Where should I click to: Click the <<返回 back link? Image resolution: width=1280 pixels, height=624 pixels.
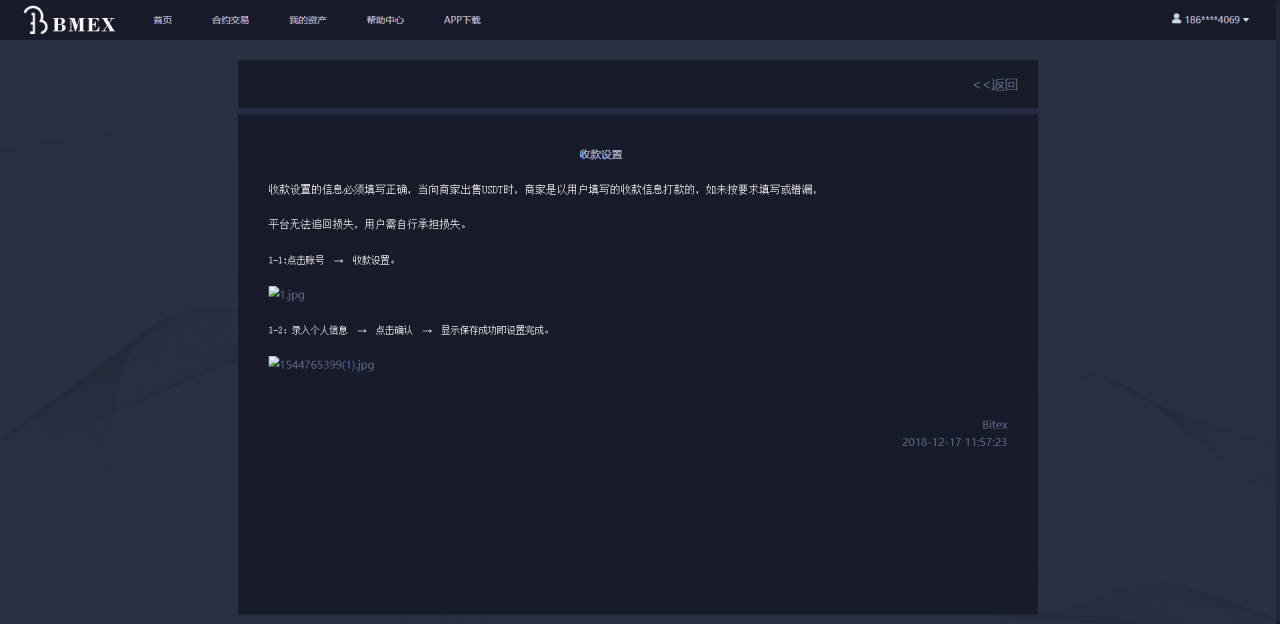(995, 85)
